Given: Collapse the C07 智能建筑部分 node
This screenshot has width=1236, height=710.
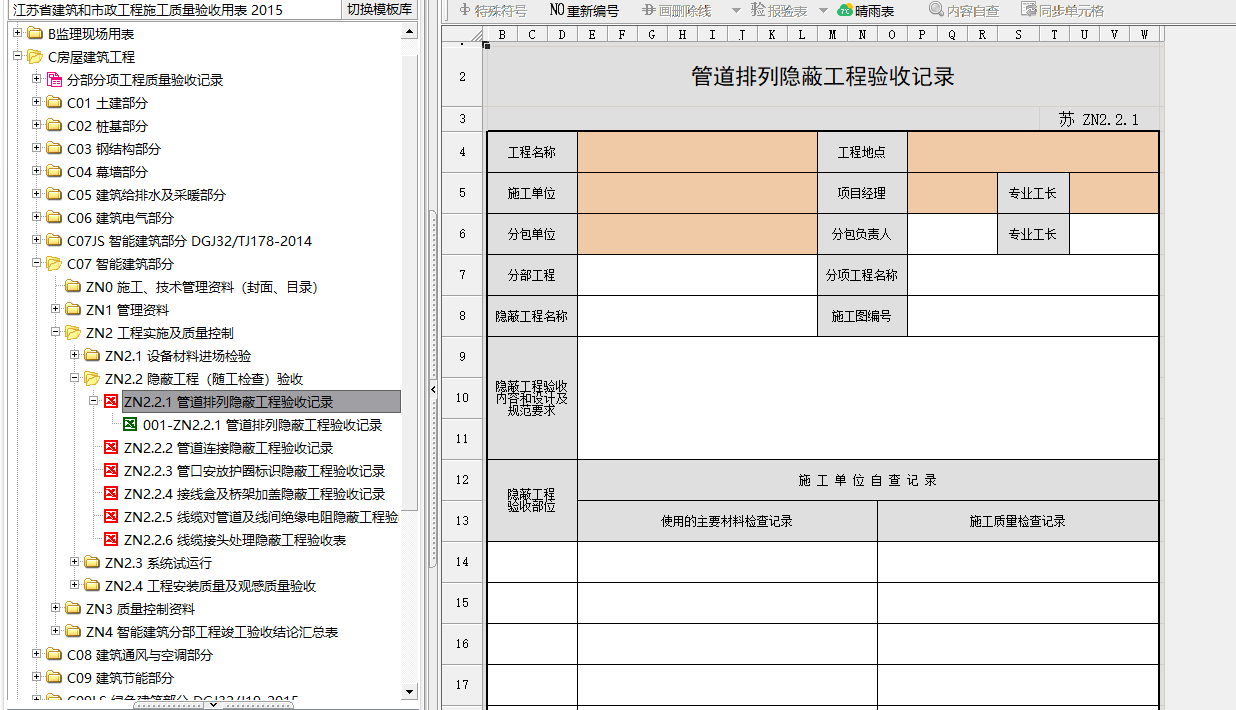Looking at the screenshot, I should pyautogui.click(x=37, y=264).
